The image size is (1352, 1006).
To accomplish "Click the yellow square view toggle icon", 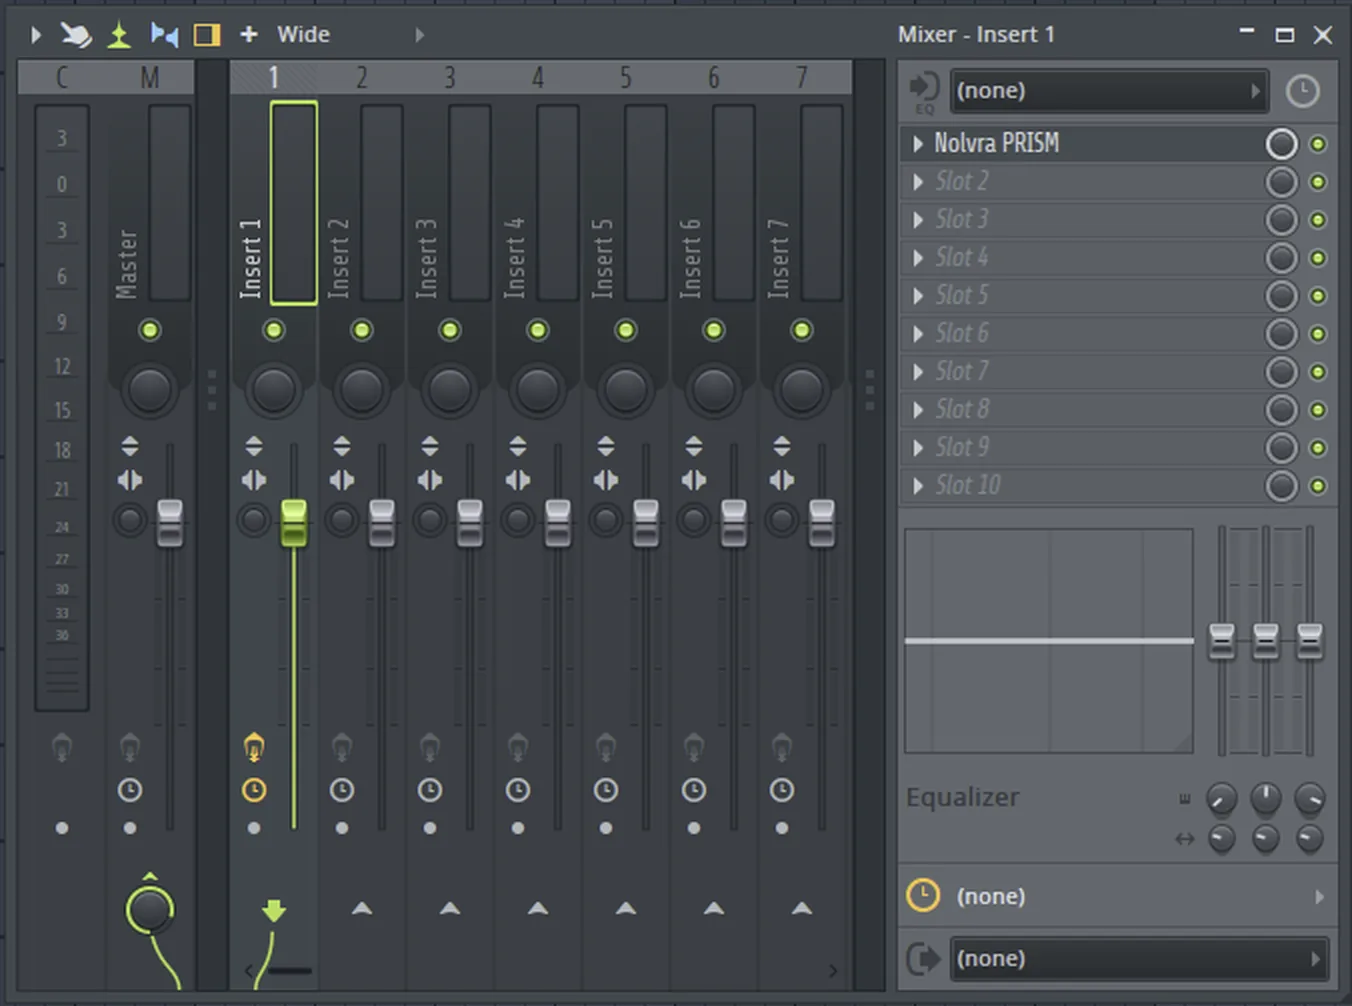I will pyautogui.click(x=207, y=35).
